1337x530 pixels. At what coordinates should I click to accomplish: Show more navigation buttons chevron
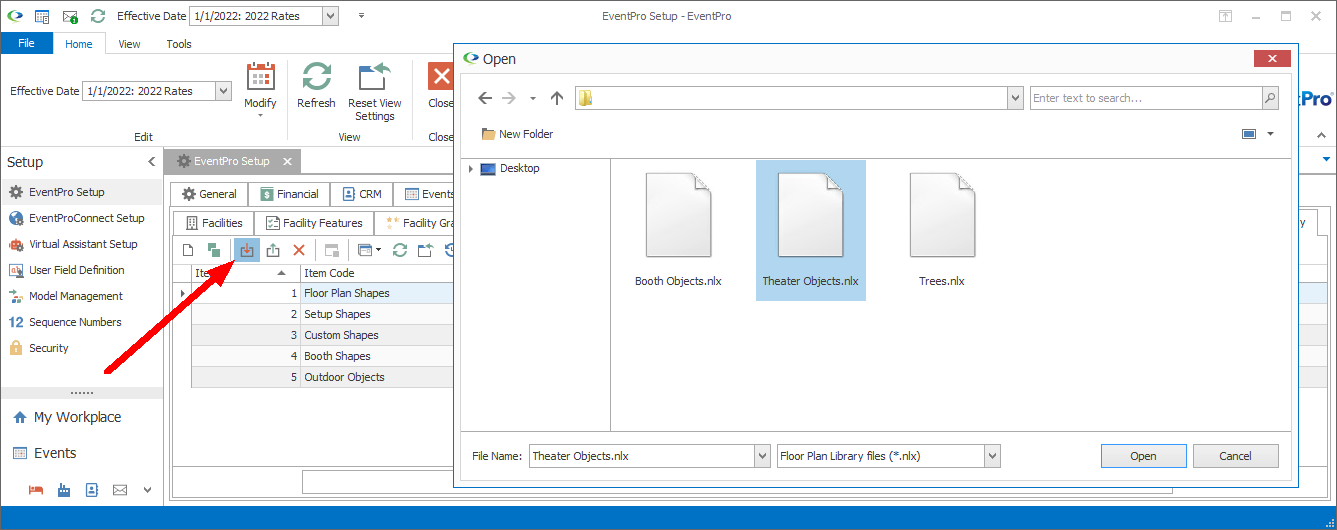[x=148, y=490]
